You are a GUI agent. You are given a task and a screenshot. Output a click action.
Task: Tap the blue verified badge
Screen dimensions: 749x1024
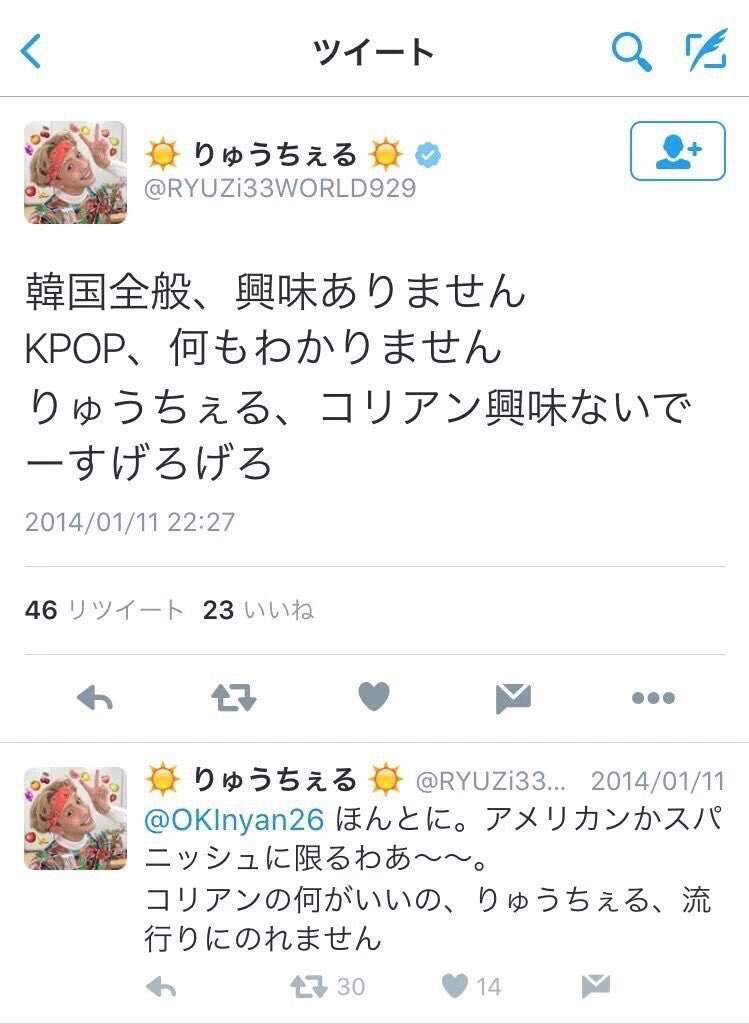tap(428, 155)
